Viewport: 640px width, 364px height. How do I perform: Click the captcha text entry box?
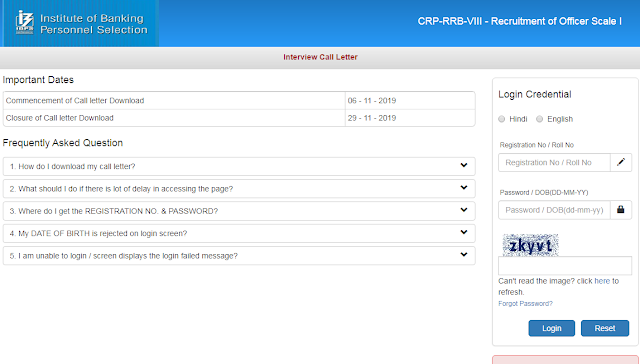(x=565, y=266)
